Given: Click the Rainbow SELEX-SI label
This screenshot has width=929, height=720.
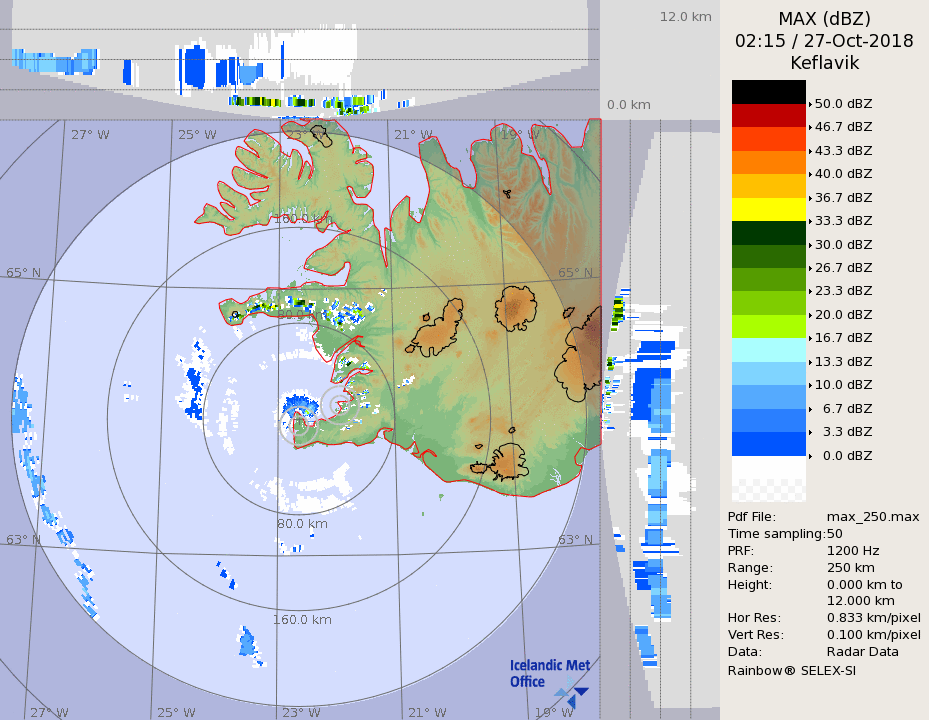Looking at the screenshot, I should coord(791,669).
